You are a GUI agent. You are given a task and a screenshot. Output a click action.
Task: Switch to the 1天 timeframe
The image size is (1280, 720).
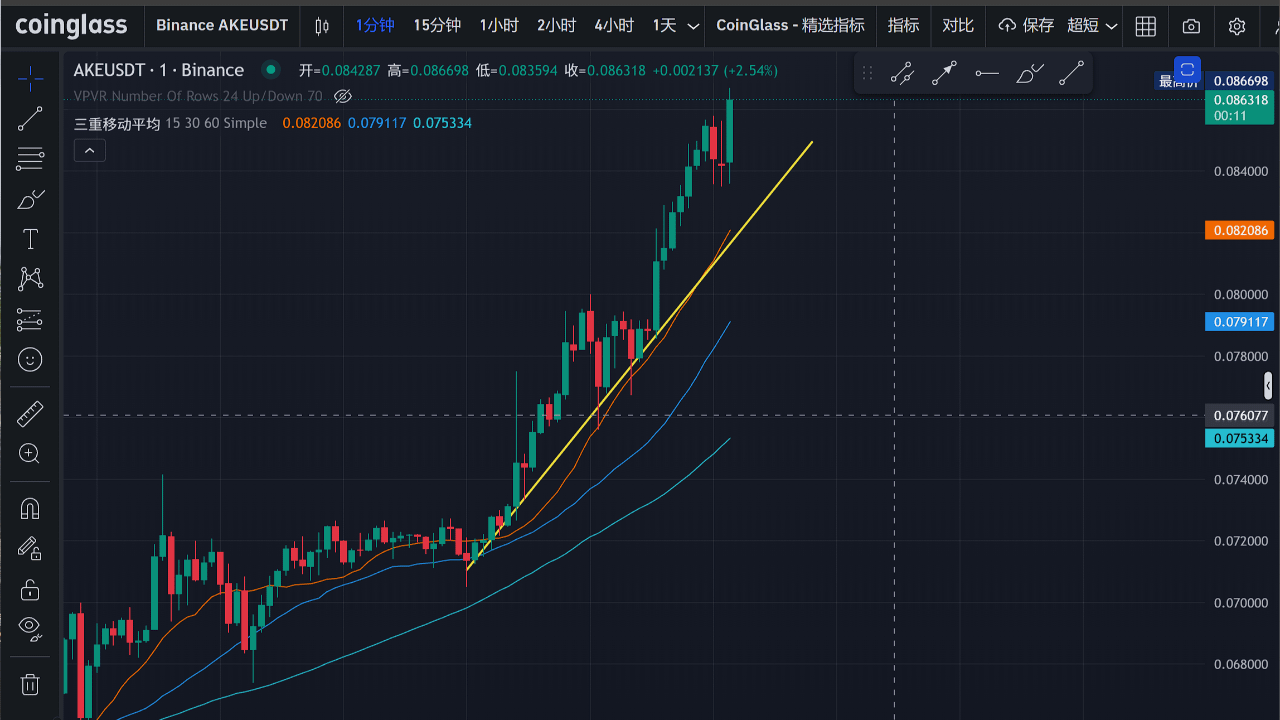tap(664, 26)
